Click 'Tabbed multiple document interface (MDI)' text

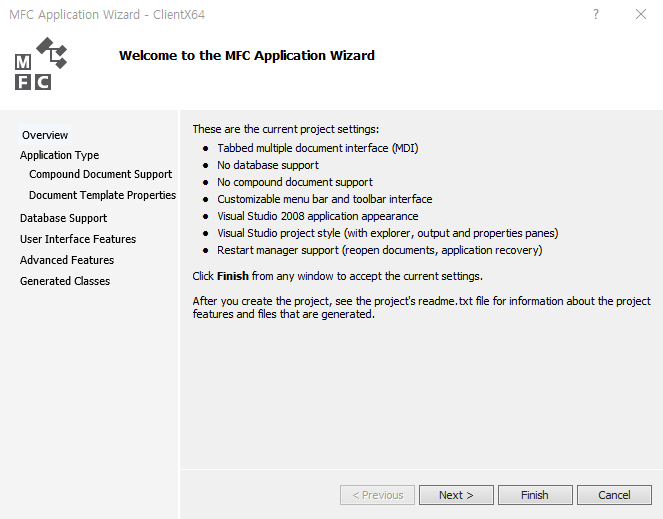[x=318, y=148]
